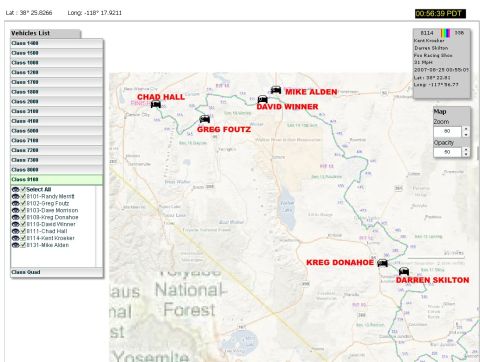Uncheck 8103-Dave Morrison checkbox
The image size is (480, 362).
[23, 210]
